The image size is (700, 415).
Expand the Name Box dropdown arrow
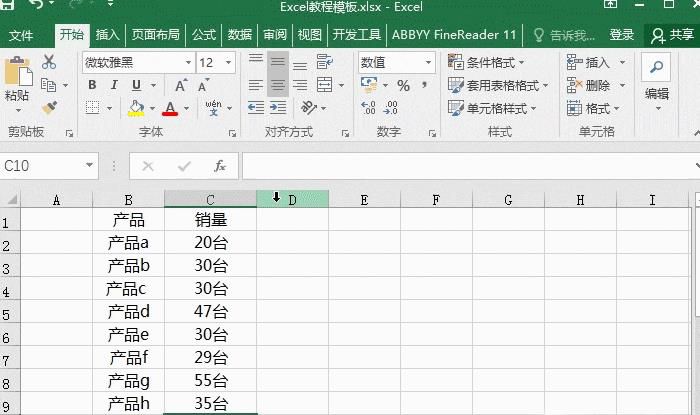click(89, 166)
